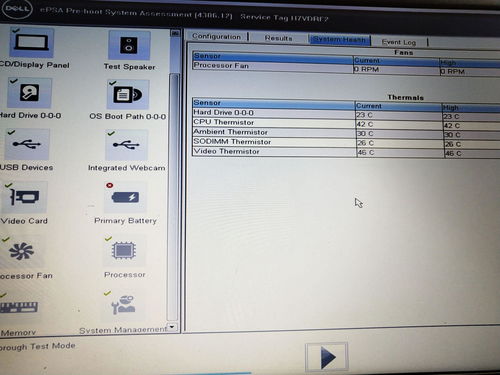Click the scroll down arrow of device list
The image size is (500, 375).
click(x=172, y=327)
